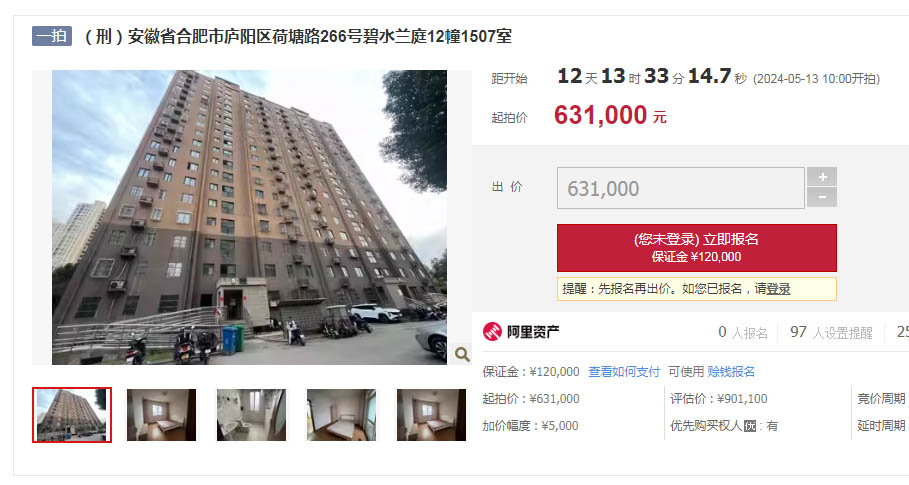909x485 pixels.
Task: Click the 优 priority buyer badge icon
Action: click(x=750, y=426)
